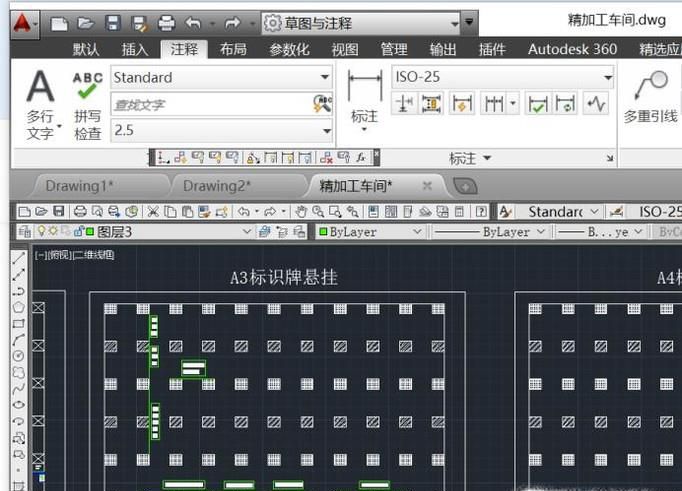682x491 pixels.
Task: Click the Pan hand icon in toolbar
Action: [x=299, y=212]
